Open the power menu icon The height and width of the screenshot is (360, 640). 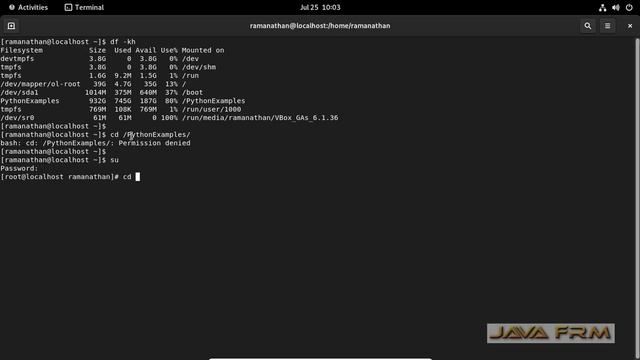(629, 7)
